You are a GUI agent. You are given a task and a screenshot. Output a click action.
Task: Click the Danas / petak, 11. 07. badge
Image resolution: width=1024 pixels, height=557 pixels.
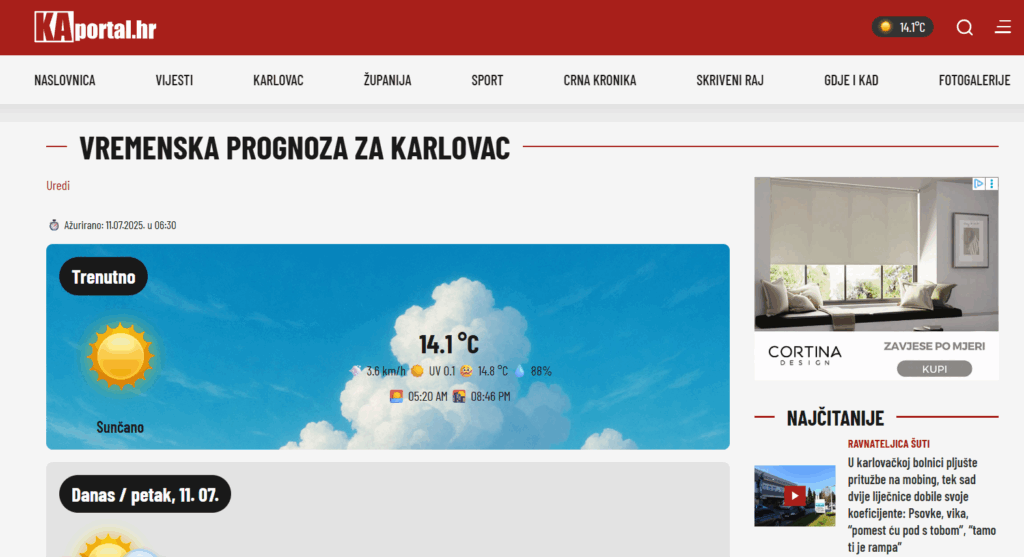pos(145,494)
